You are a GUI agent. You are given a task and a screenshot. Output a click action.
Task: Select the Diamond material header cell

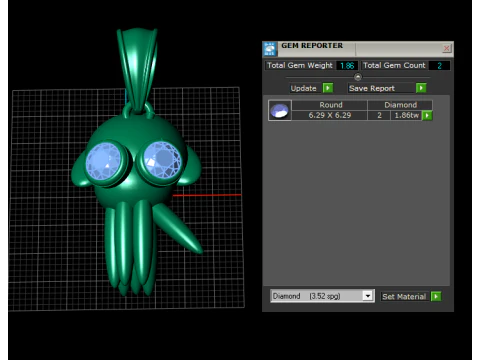coord(400,105)
